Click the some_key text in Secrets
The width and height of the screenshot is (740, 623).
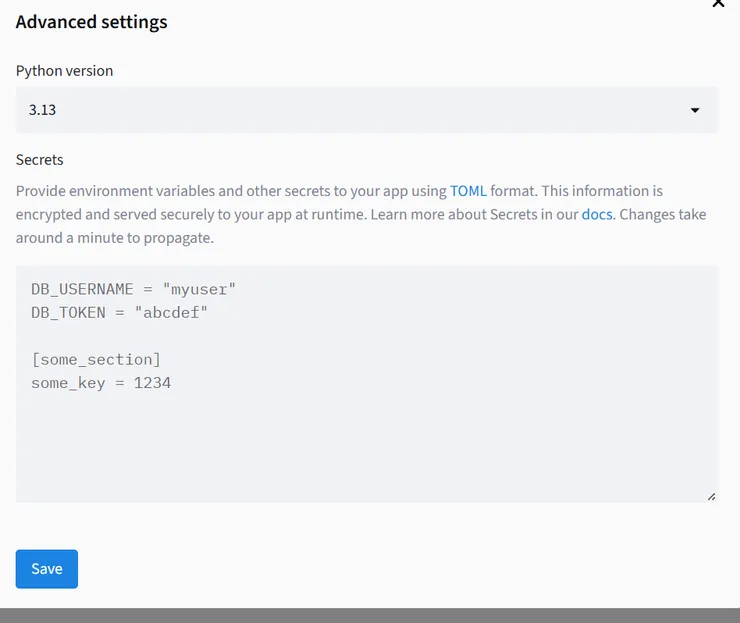click(68, 383)
